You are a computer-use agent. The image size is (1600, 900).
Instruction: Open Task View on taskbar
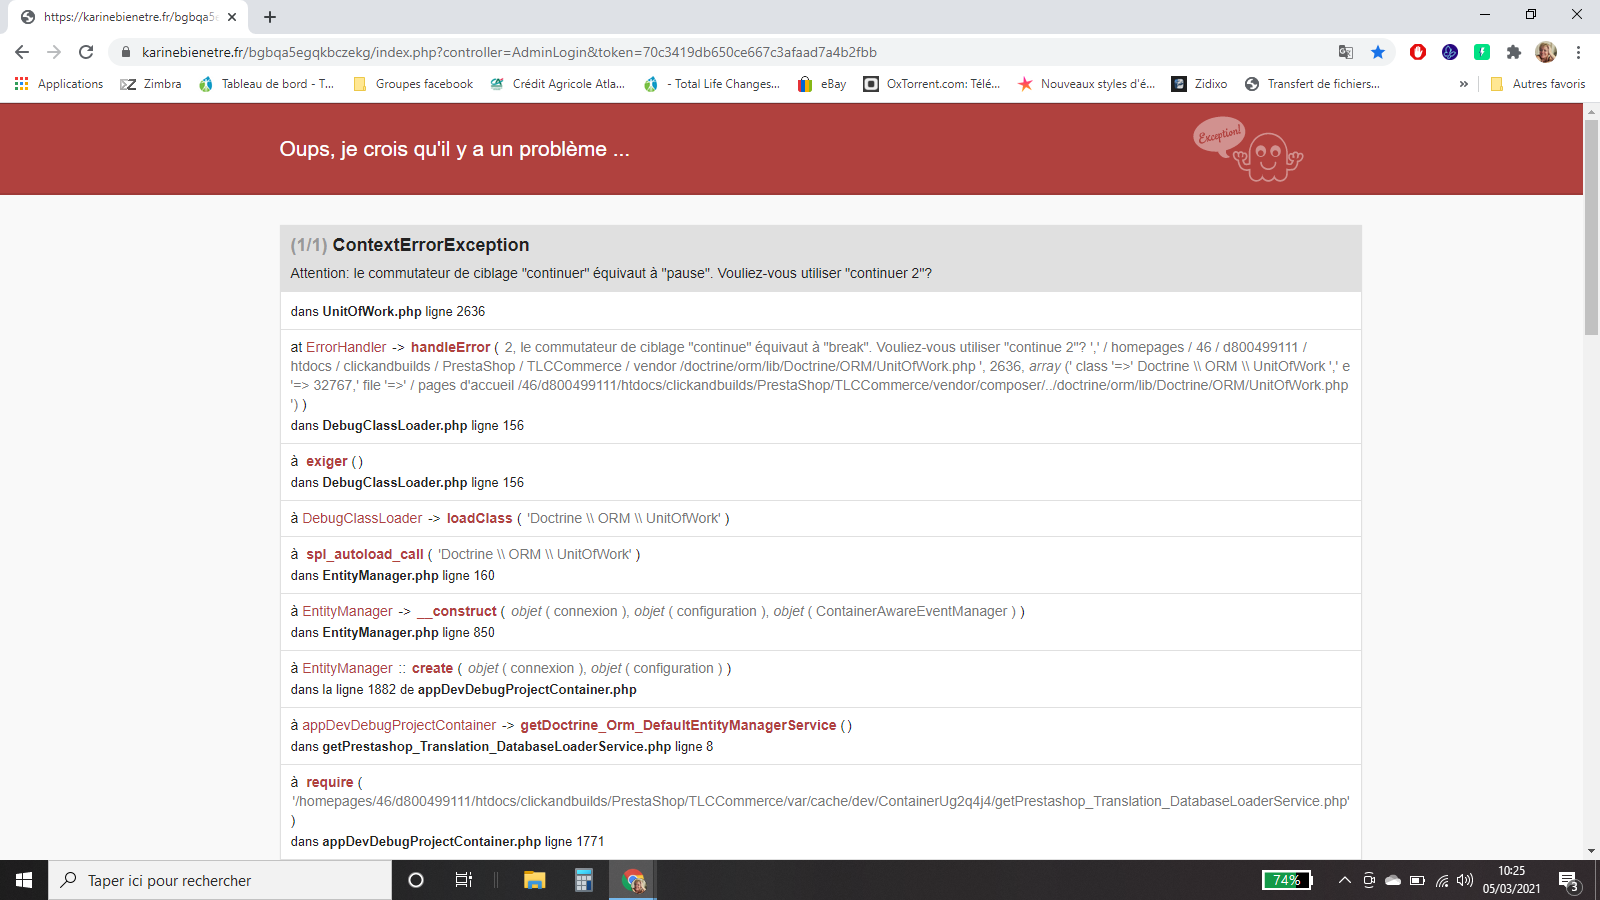point(464,880)
